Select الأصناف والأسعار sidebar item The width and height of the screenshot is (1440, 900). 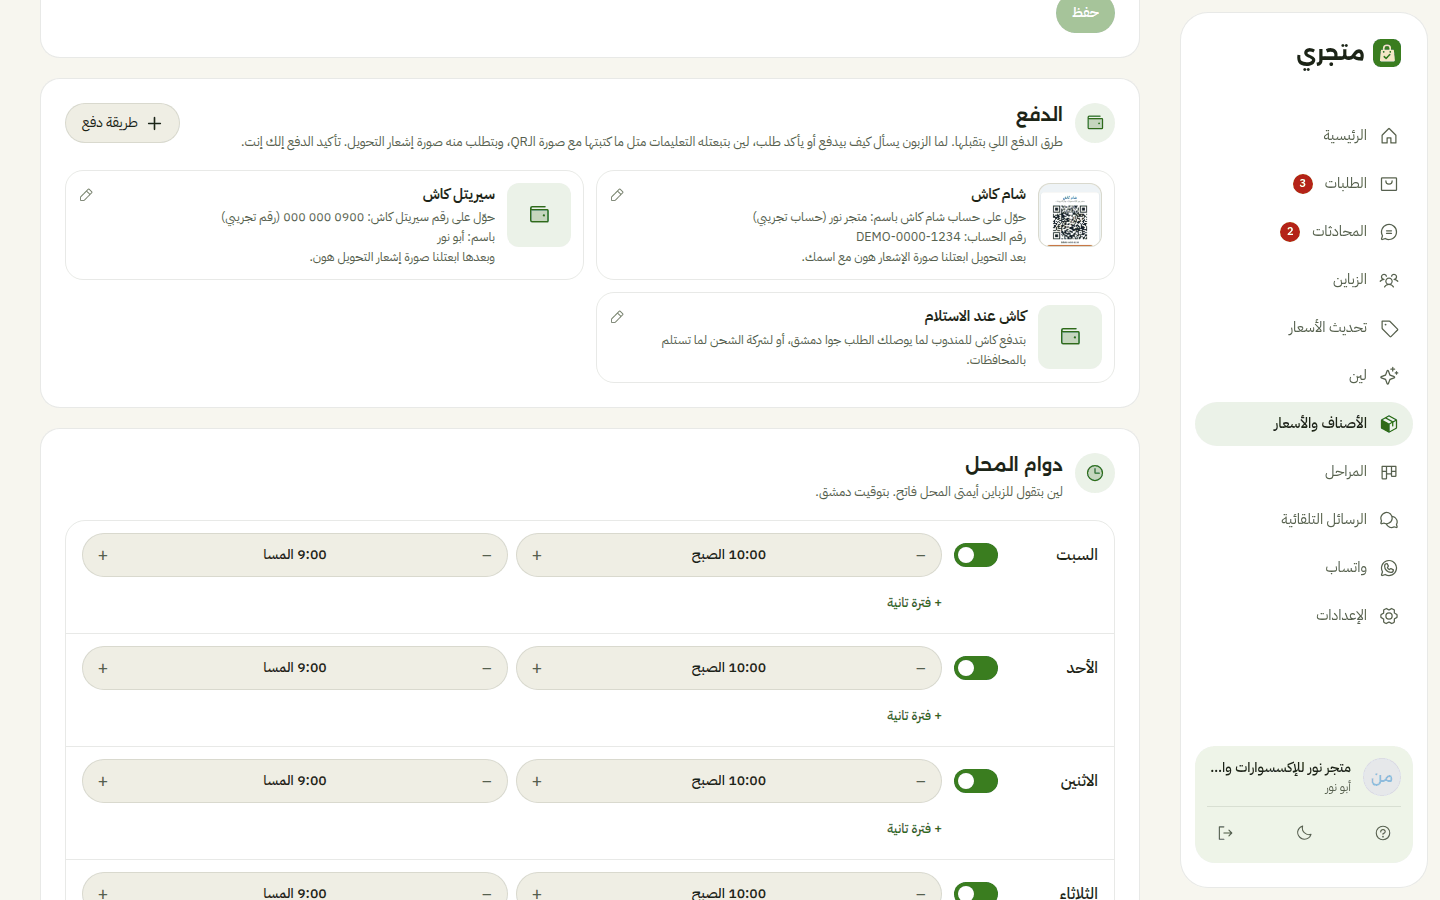coord(1304,424)
